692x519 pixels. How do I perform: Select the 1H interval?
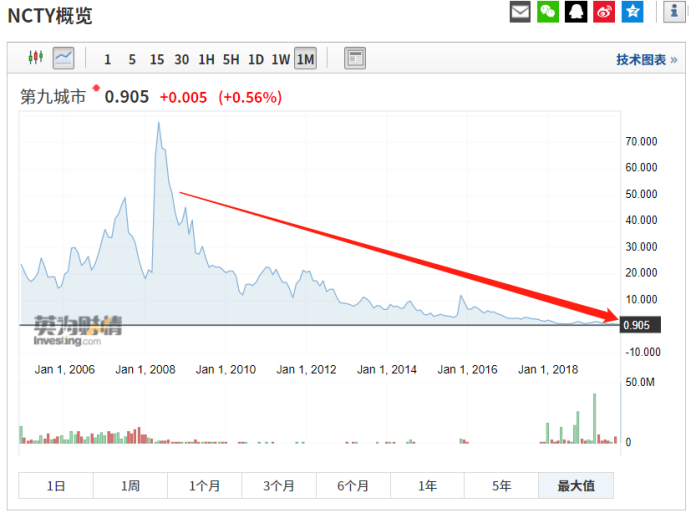[x=206, y=59]
